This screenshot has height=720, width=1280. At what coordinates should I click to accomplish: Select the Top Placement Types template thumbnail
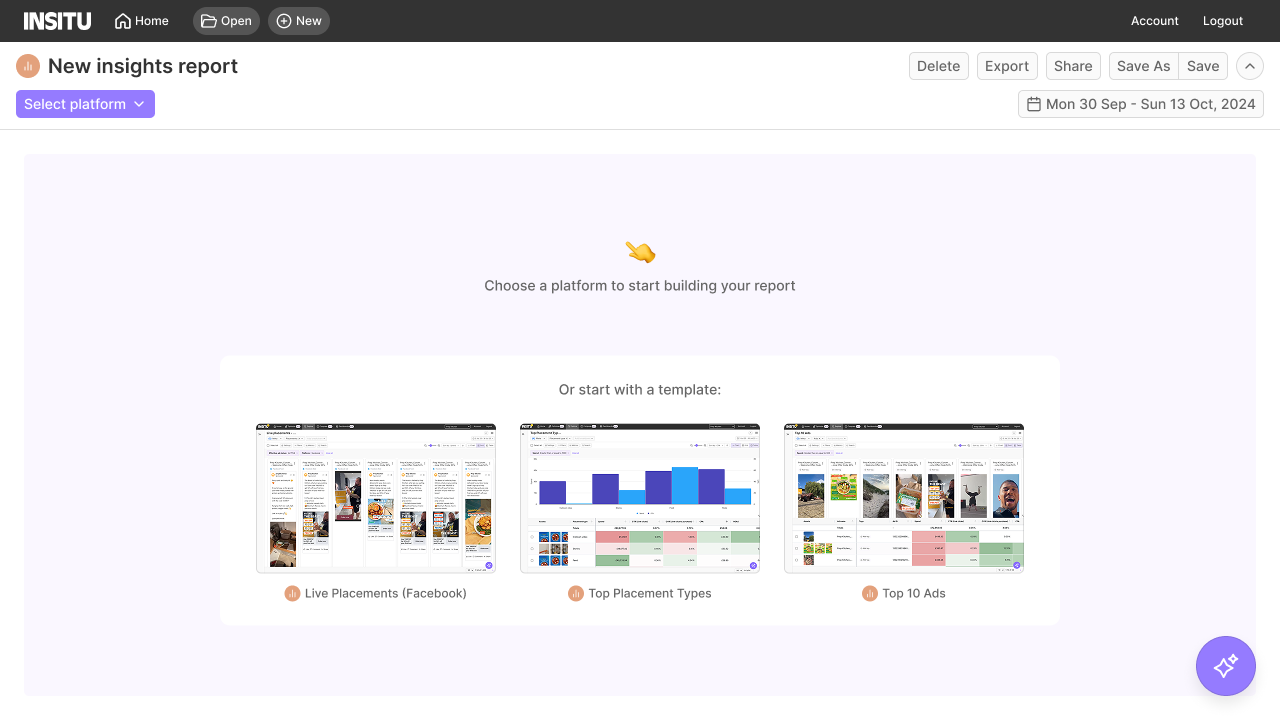(640, 498)
